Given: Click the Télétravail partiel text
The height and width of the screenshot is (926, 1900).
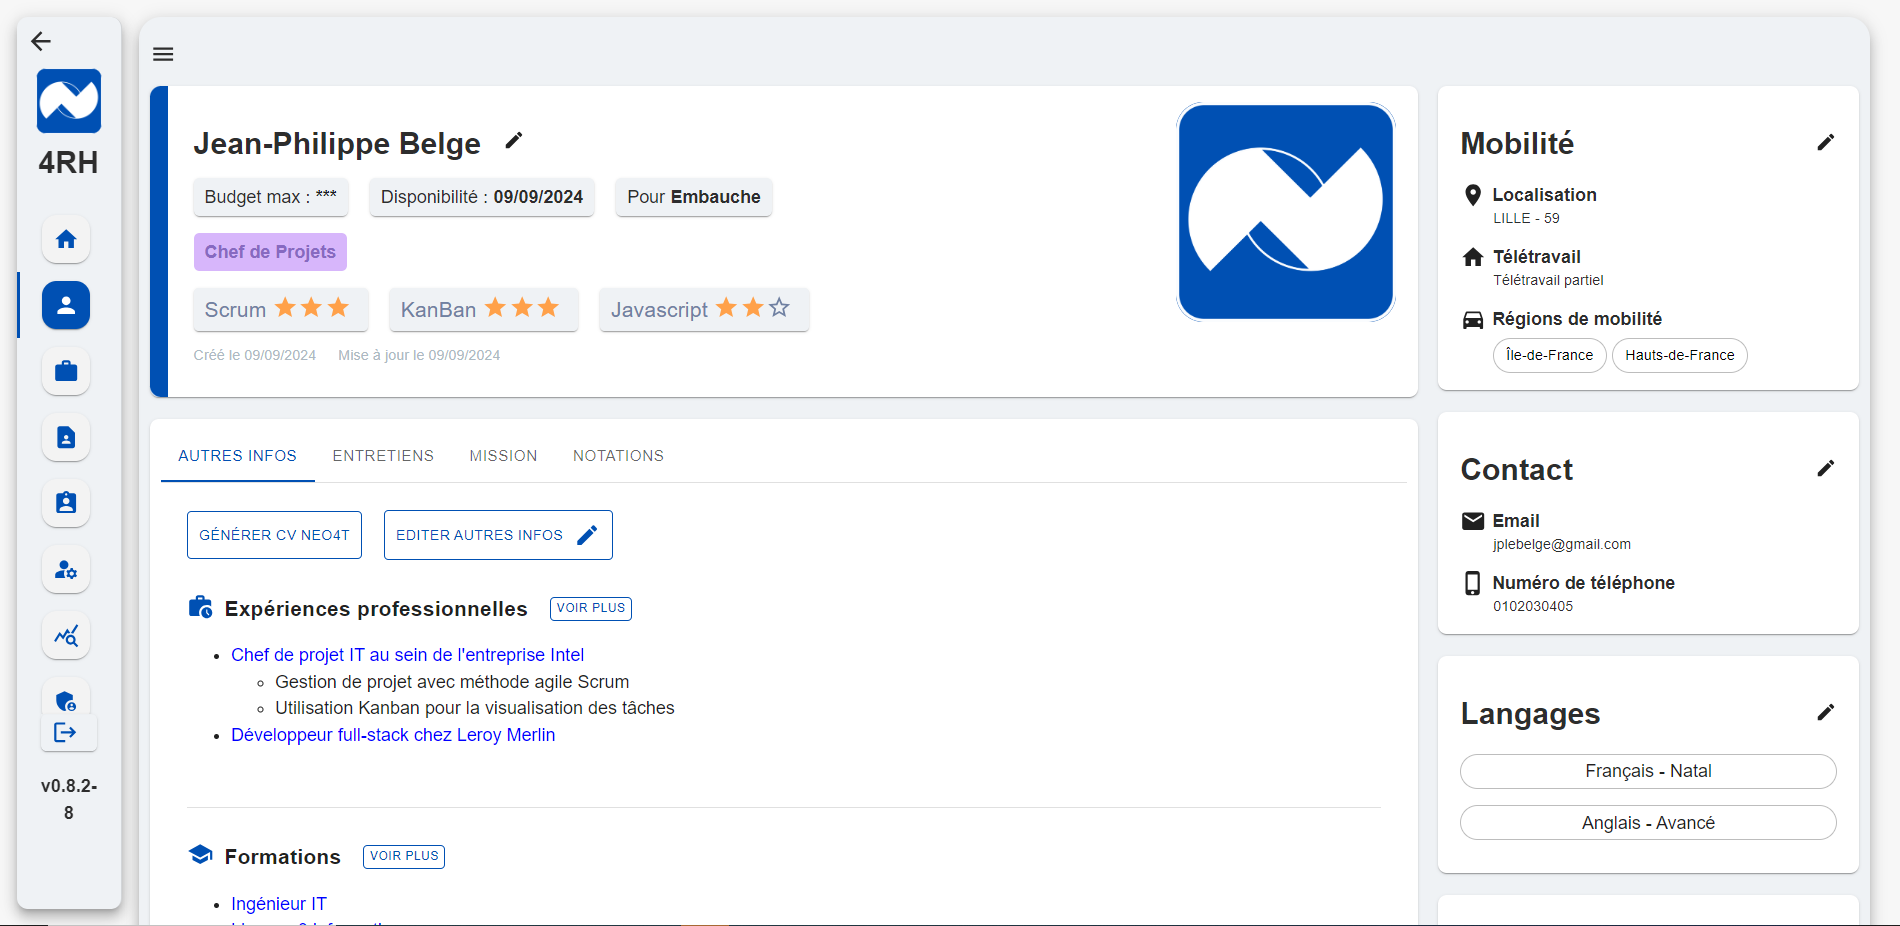Looking at the screenshot, I should [x=1548, y=280].
